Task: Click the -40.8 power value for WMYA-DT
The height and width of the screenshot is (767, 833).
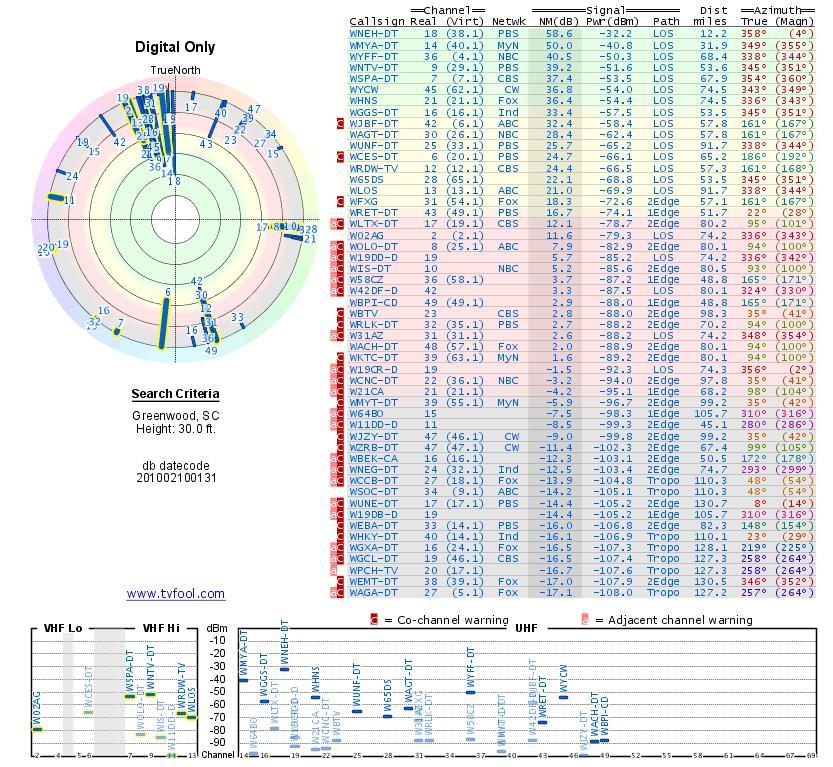Action: [x=616, y=46]
